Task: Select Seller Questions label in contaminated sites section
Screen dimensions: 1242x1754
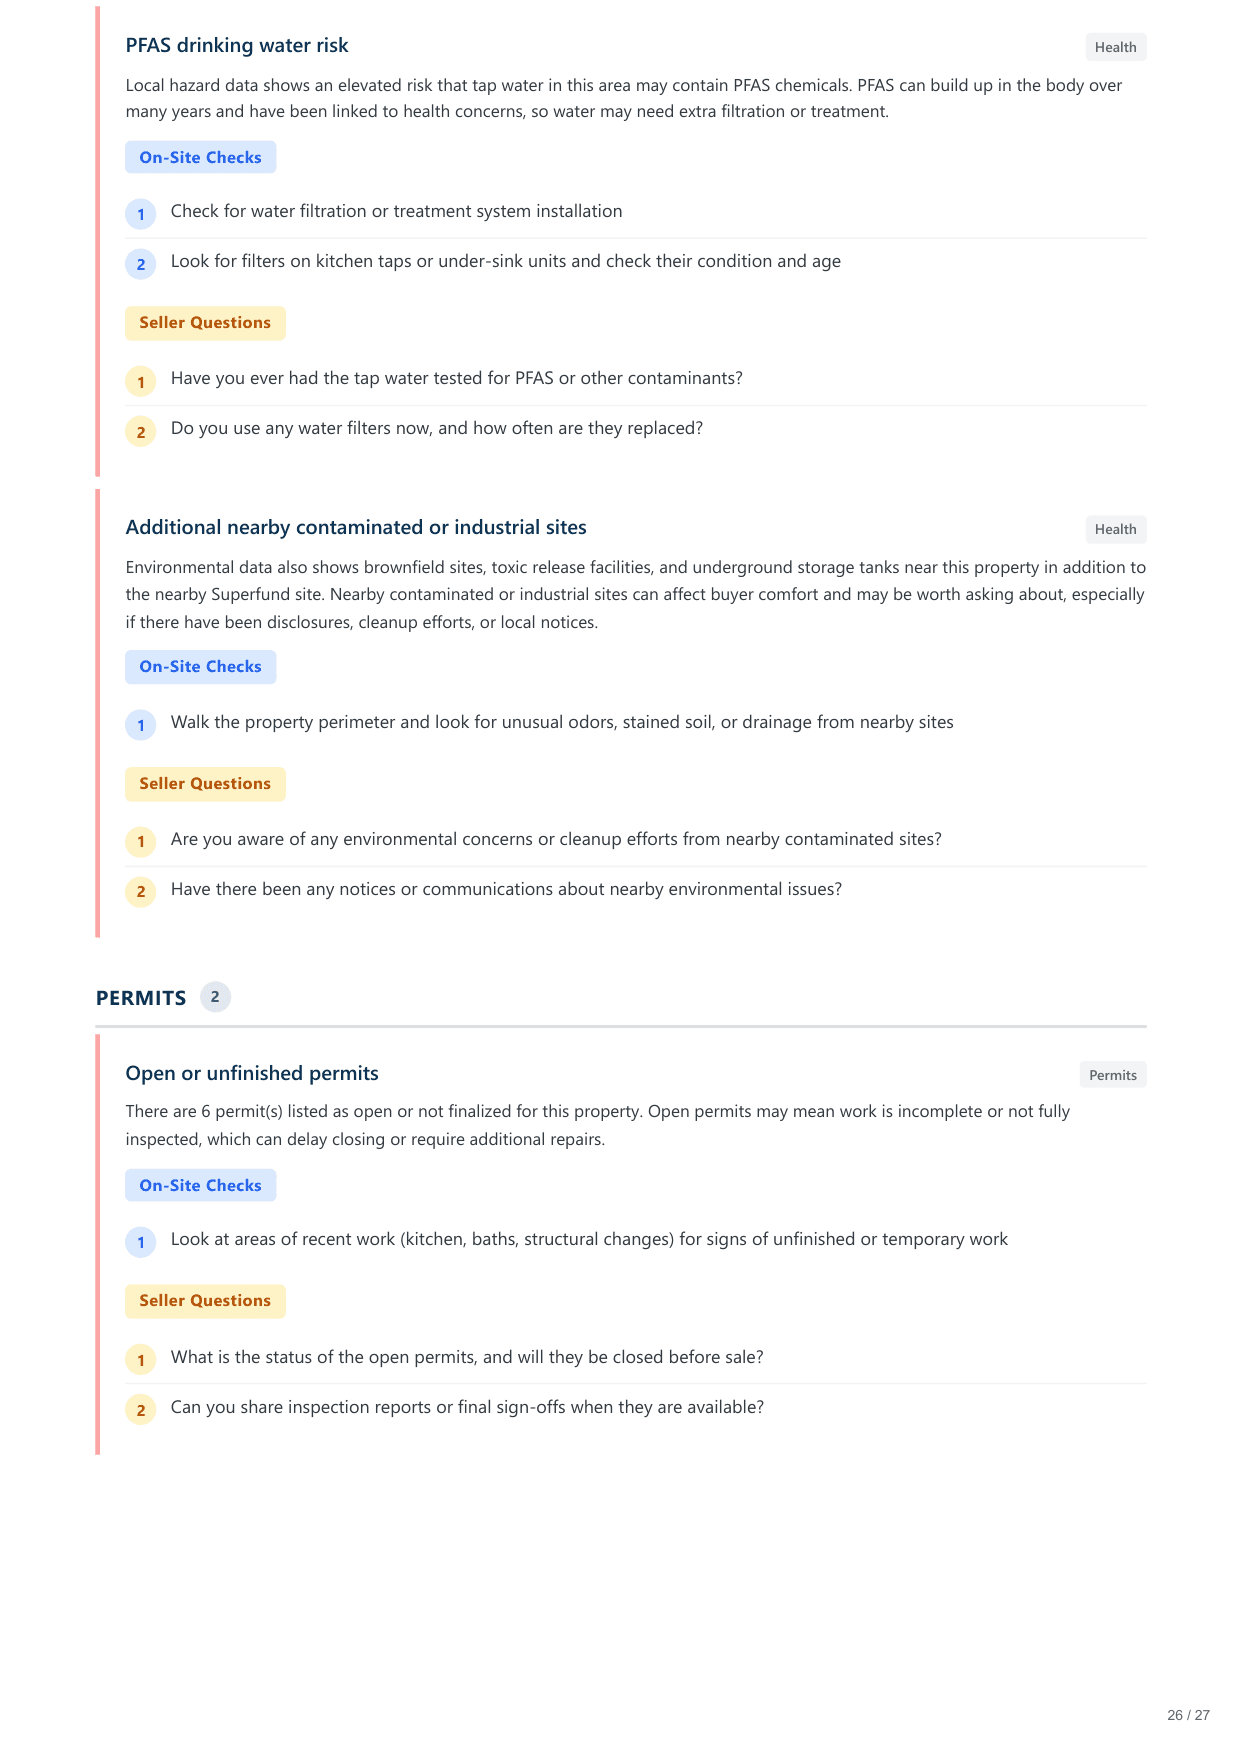Action: pos(205,784)
